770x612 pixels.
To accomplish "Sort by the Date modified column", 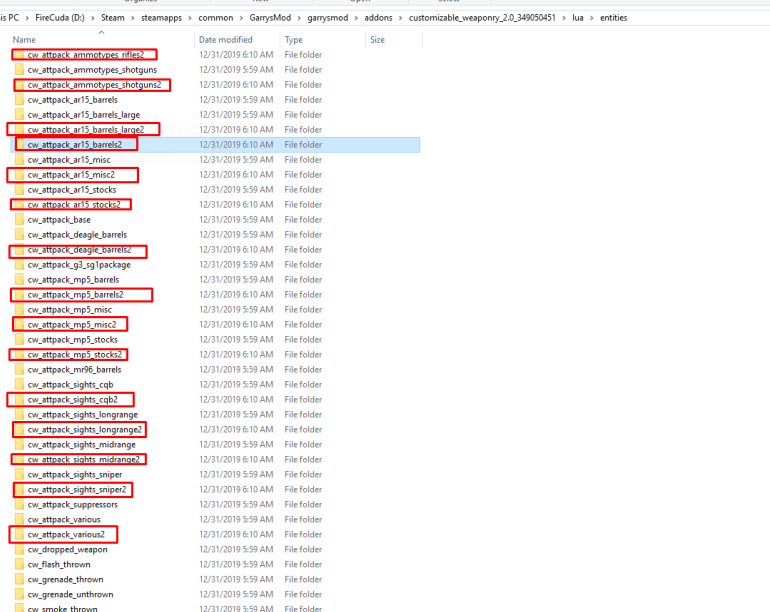I will point(225,40).
